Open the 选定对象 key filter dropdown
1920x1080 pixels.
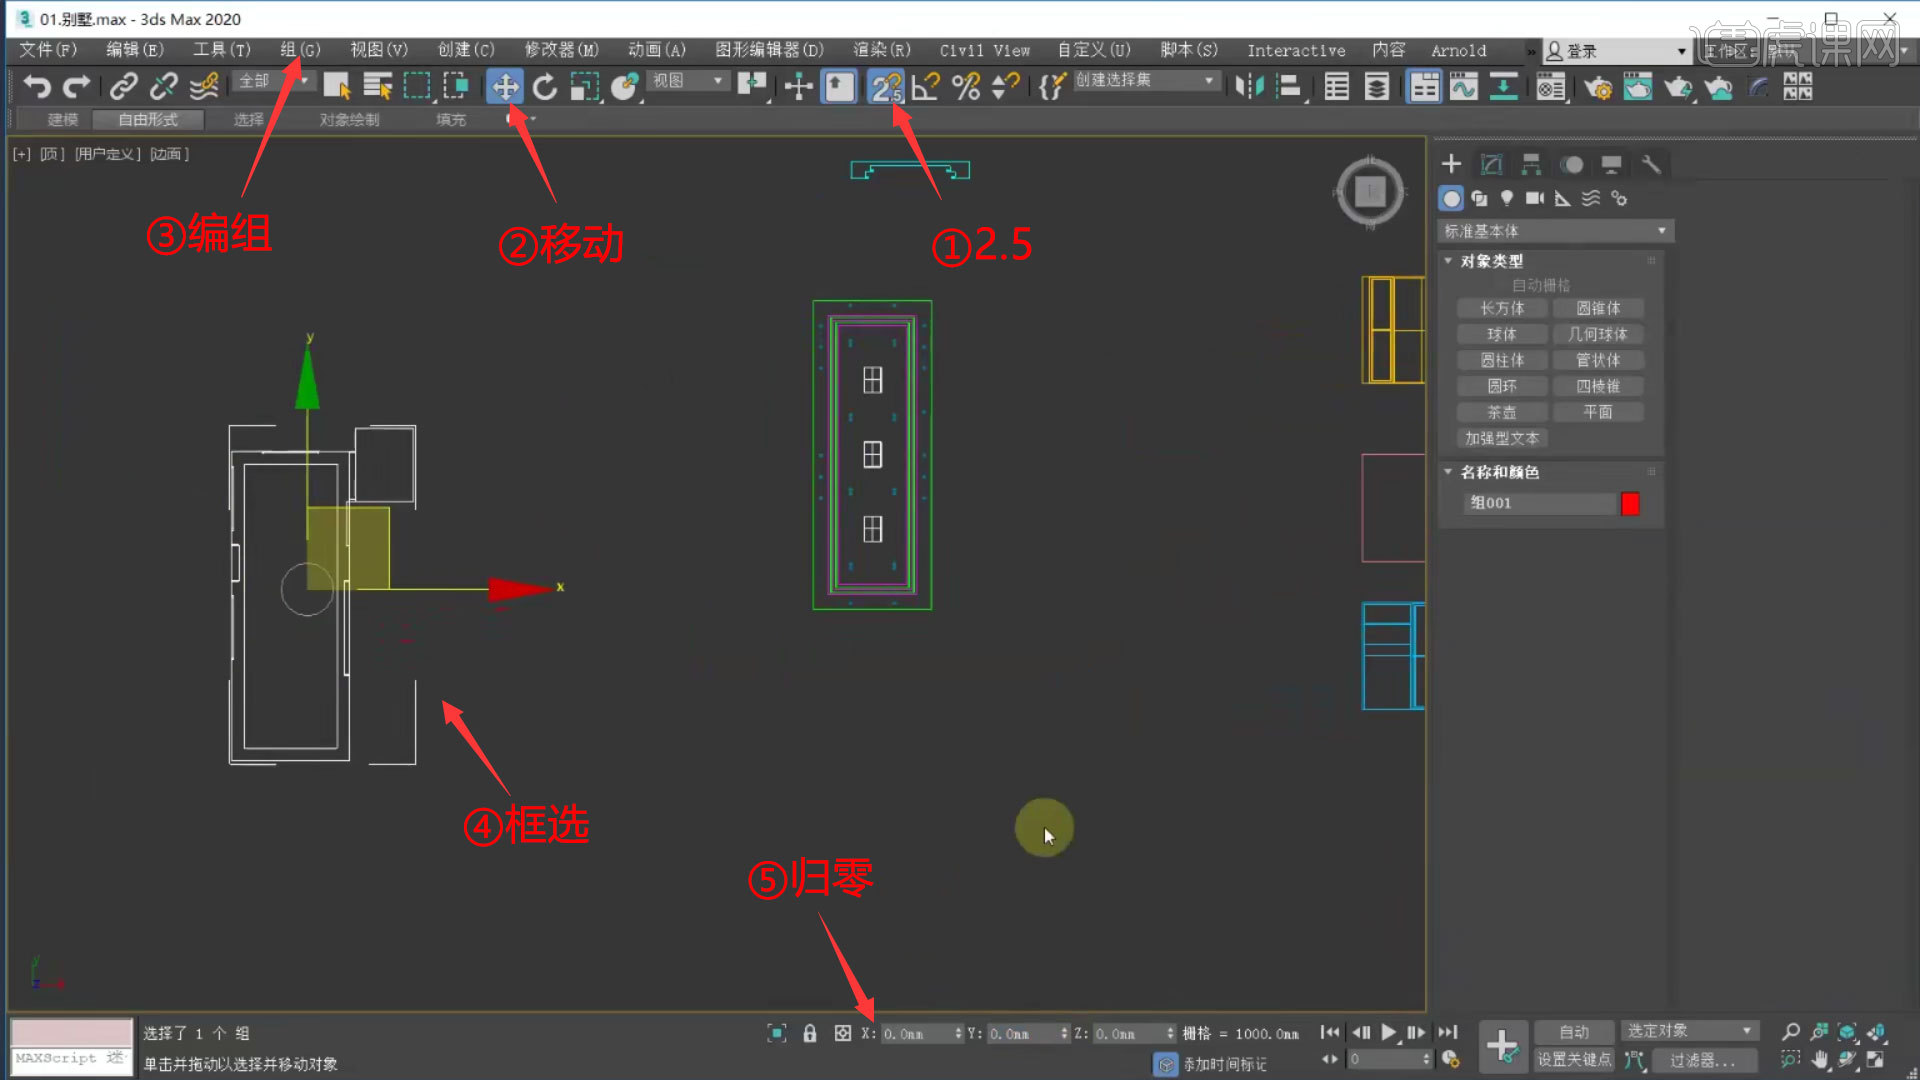pos(1689,1030)
